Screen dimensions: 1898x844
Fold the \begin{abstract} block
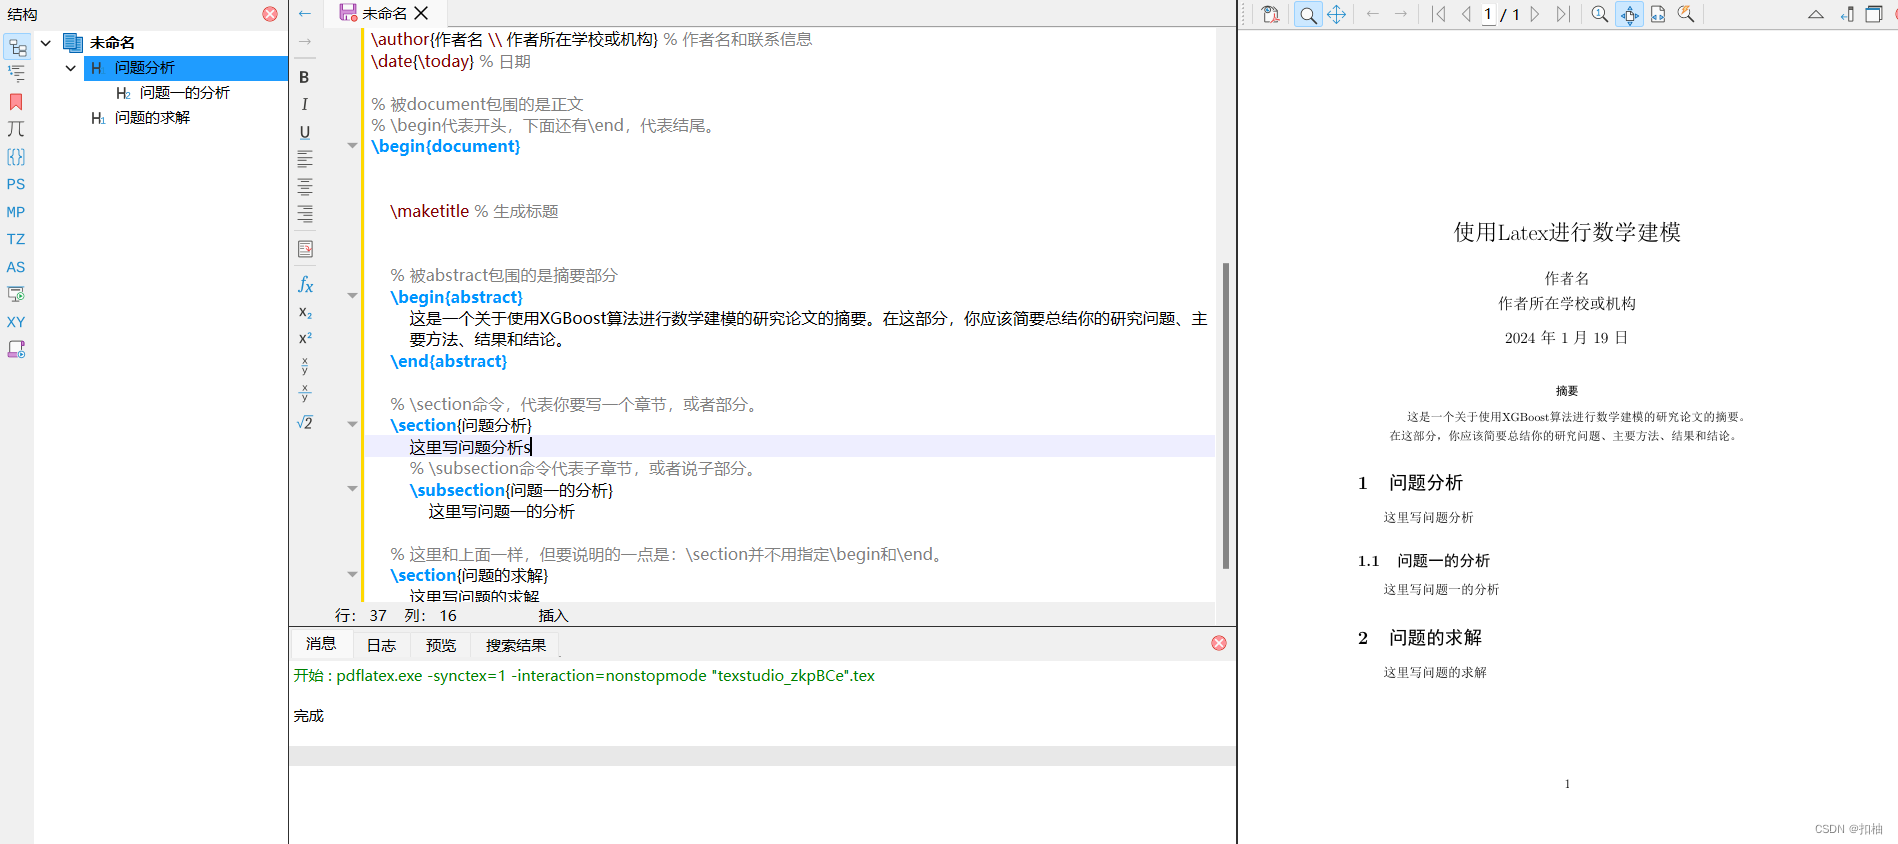click(x=352, y=296)
